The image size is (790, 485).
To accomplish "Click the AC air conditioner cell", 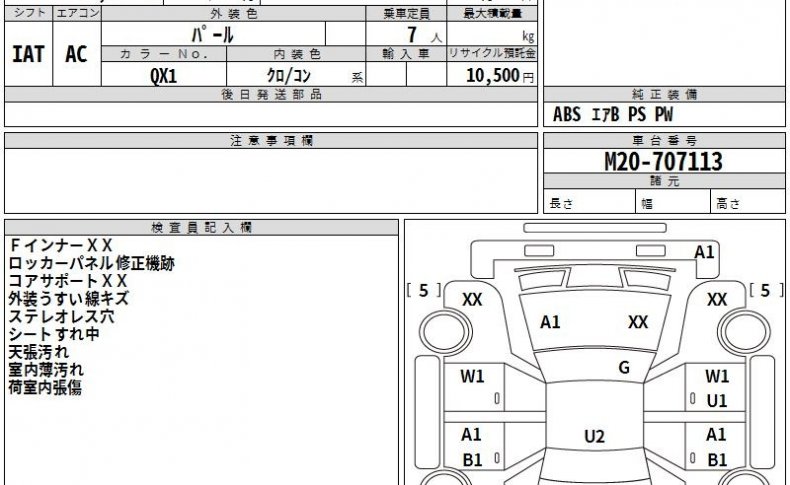I will pyautogui.click(x=76, y=54).
